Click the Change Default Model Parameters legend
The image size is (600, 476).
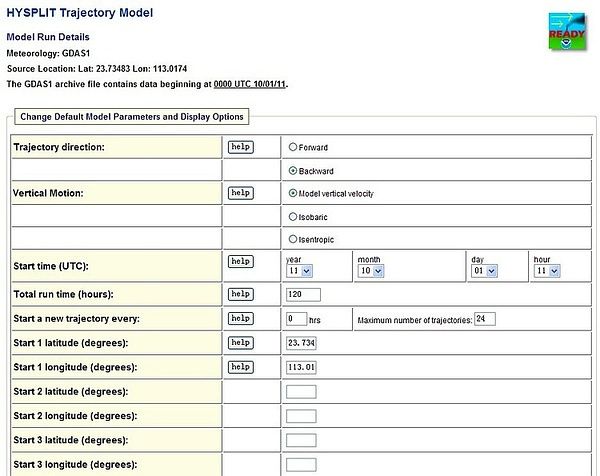[x=132, y=117]
